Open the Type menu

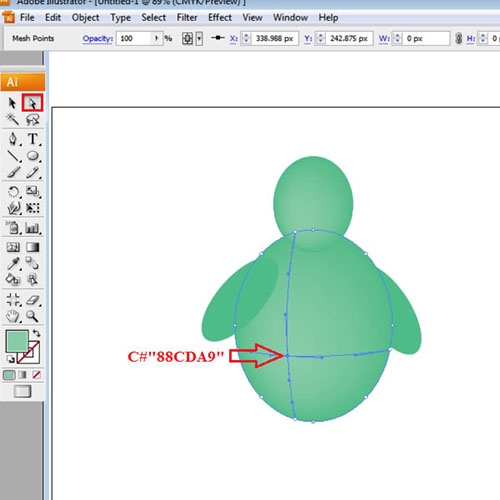pos(120,17)
